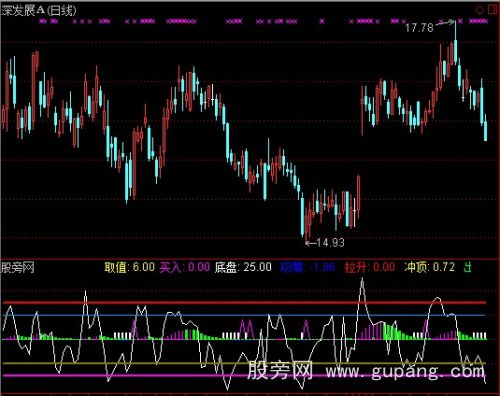Image resolution: width=500 pixels, height=396 pixels.
Task: Click the thick magenta horizontal indicator line
Action: coord(244,376)
